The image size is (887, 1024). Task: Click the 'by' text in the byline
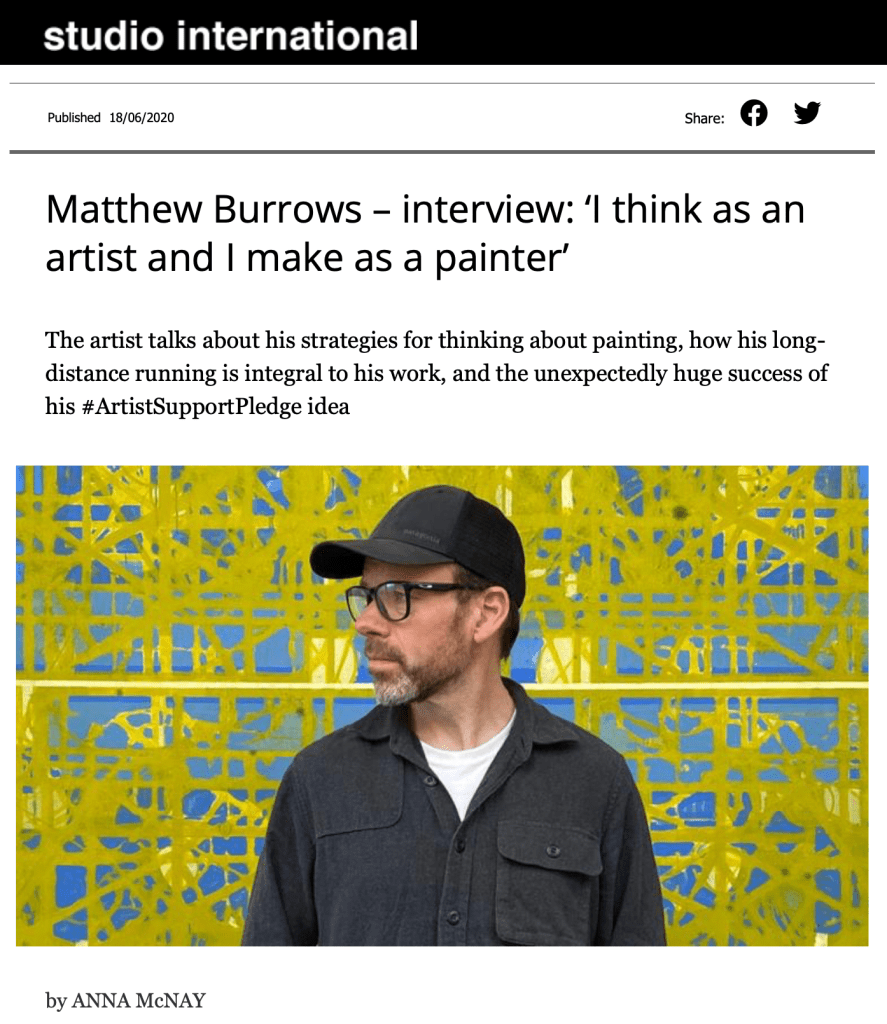click(56, 1001)
